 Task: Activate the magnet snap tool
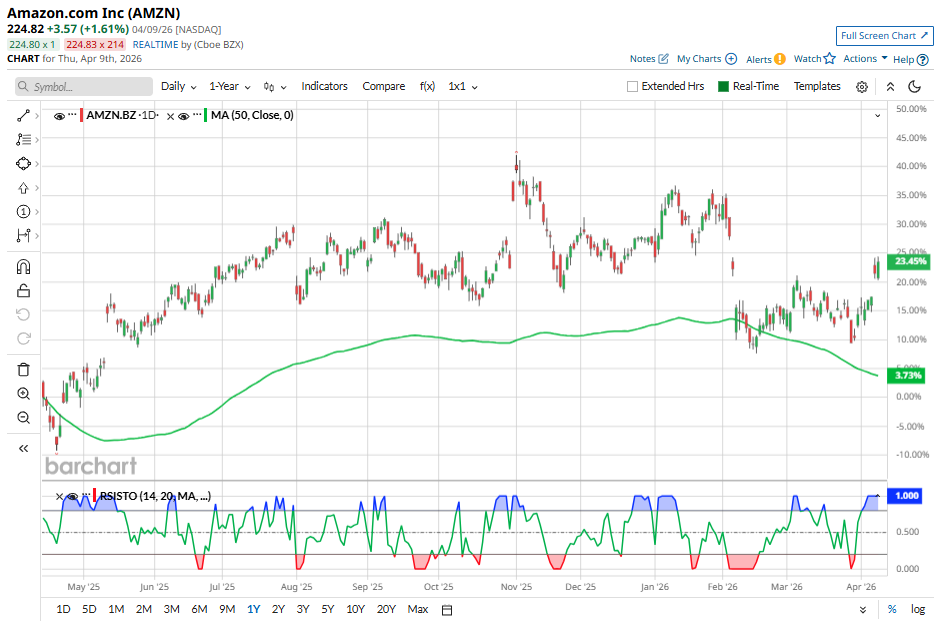click(23, 266)
